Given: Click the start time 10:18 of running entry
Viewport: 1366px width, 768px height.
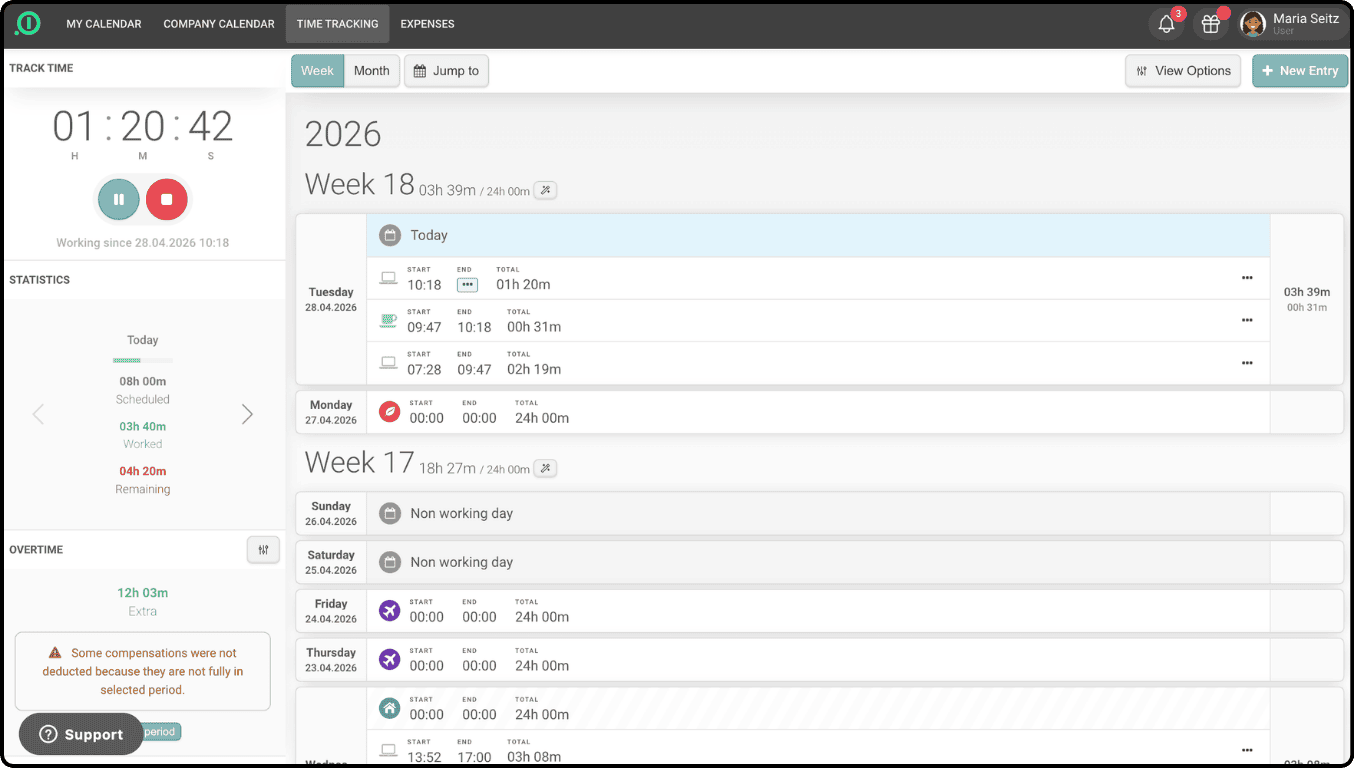Looking at the screenshot, I should [424, 284].
